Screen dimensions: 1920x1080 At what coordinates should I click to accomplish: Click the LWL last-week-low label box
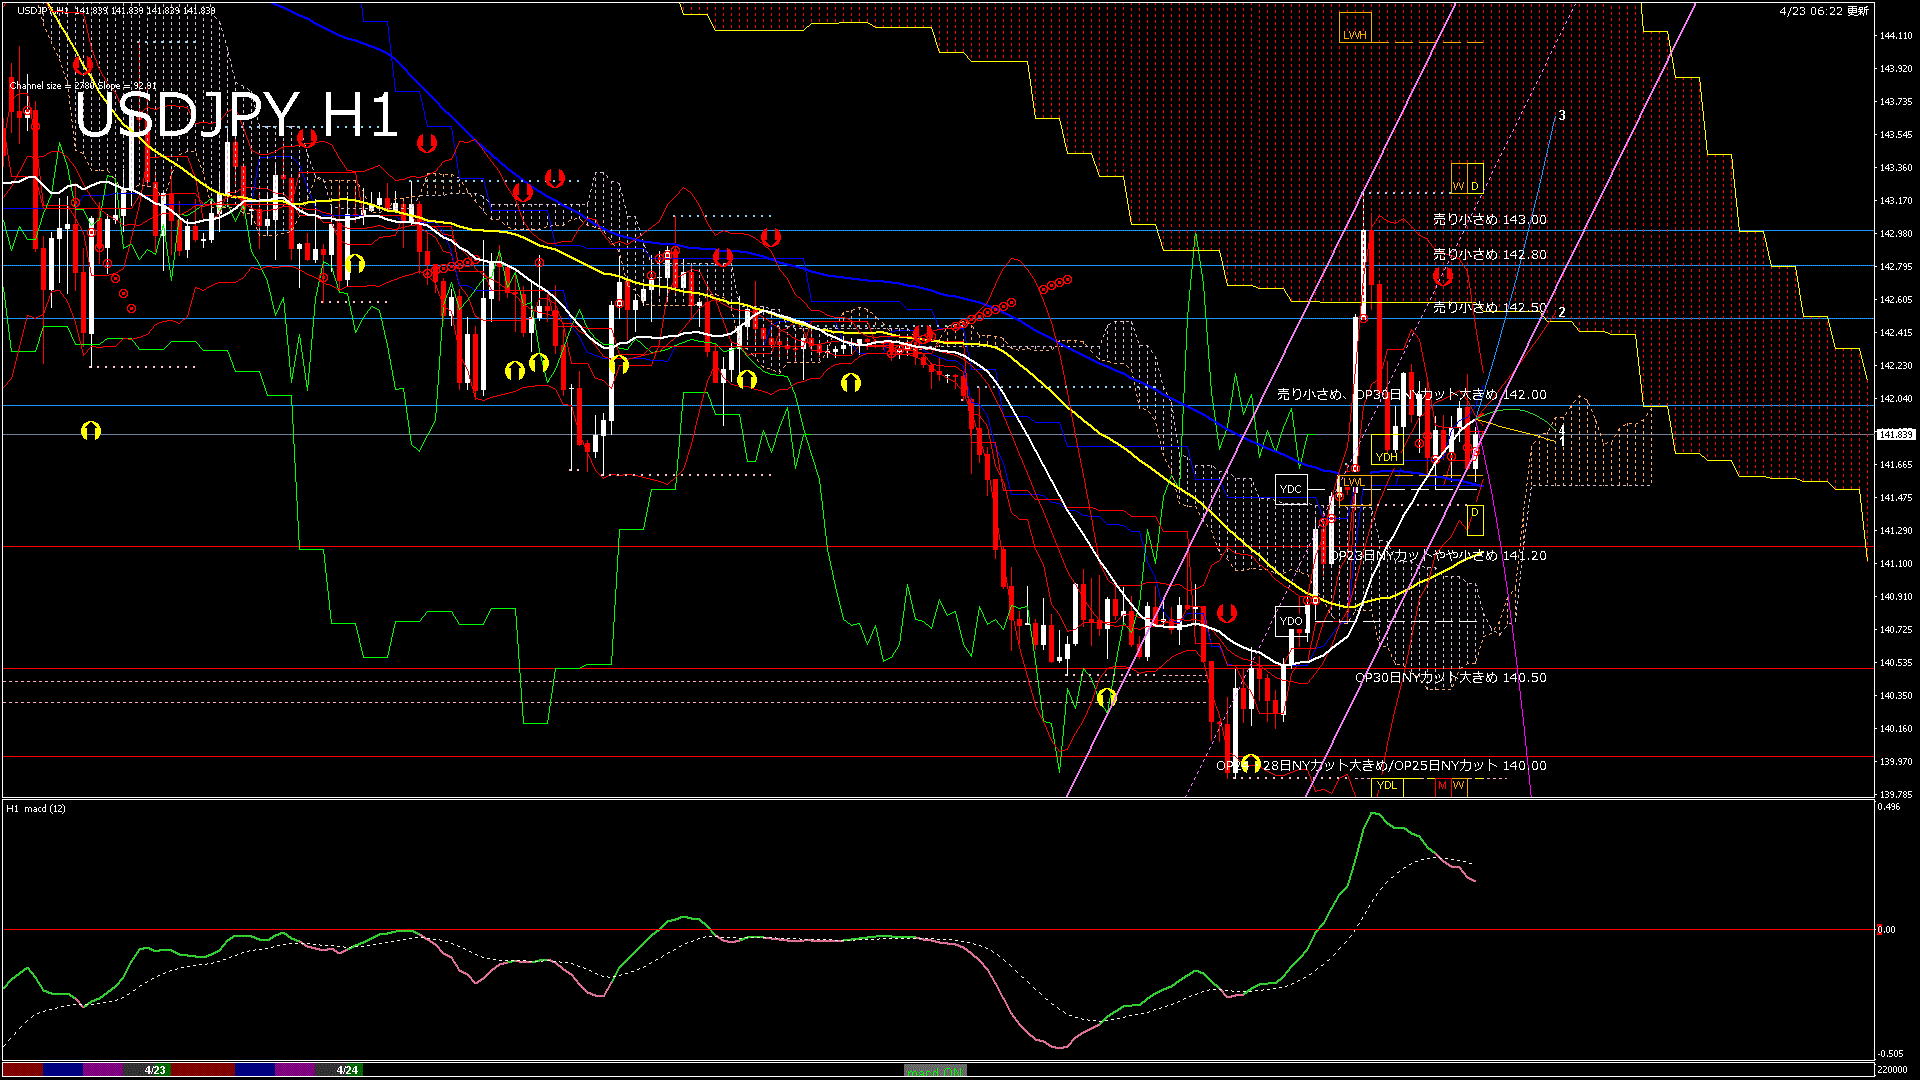coord(1353,482)
